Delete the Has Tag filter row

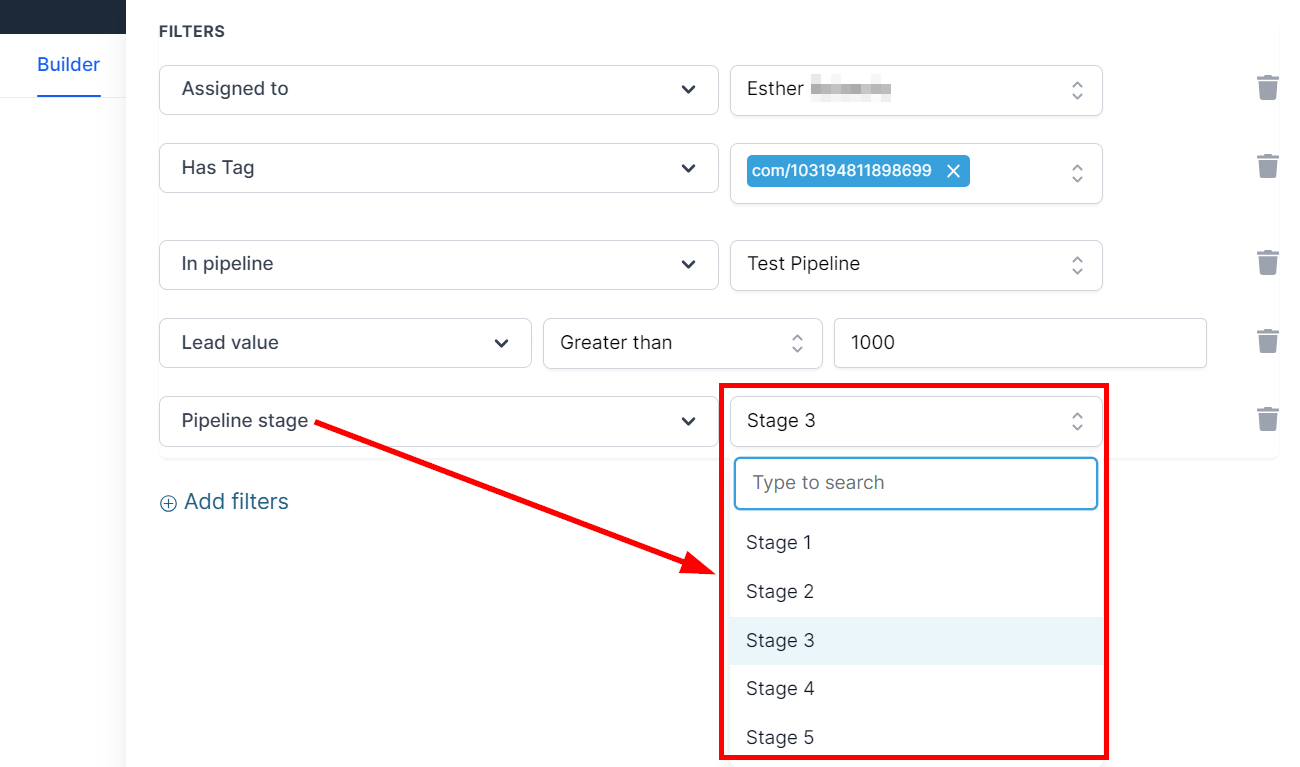click(1267, 166)
